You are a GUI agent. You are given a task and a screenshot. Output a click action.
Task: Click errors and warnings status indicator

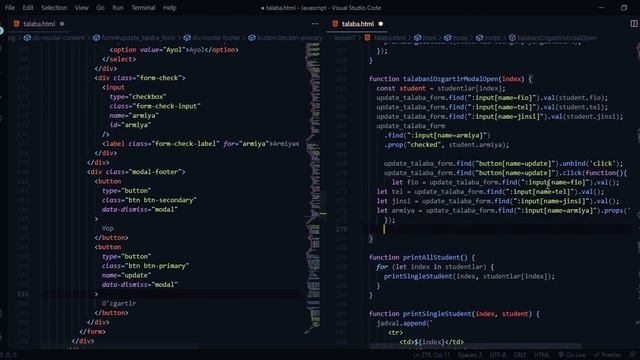coord(8,355)
